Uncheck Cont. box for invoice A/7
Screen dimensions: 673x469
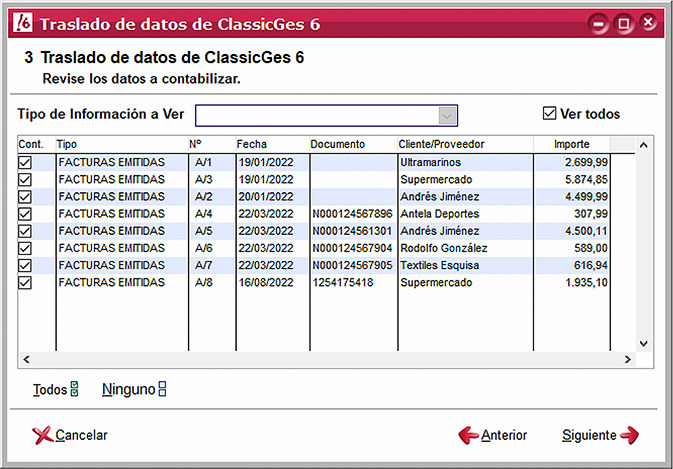click(x=25, y=265)
